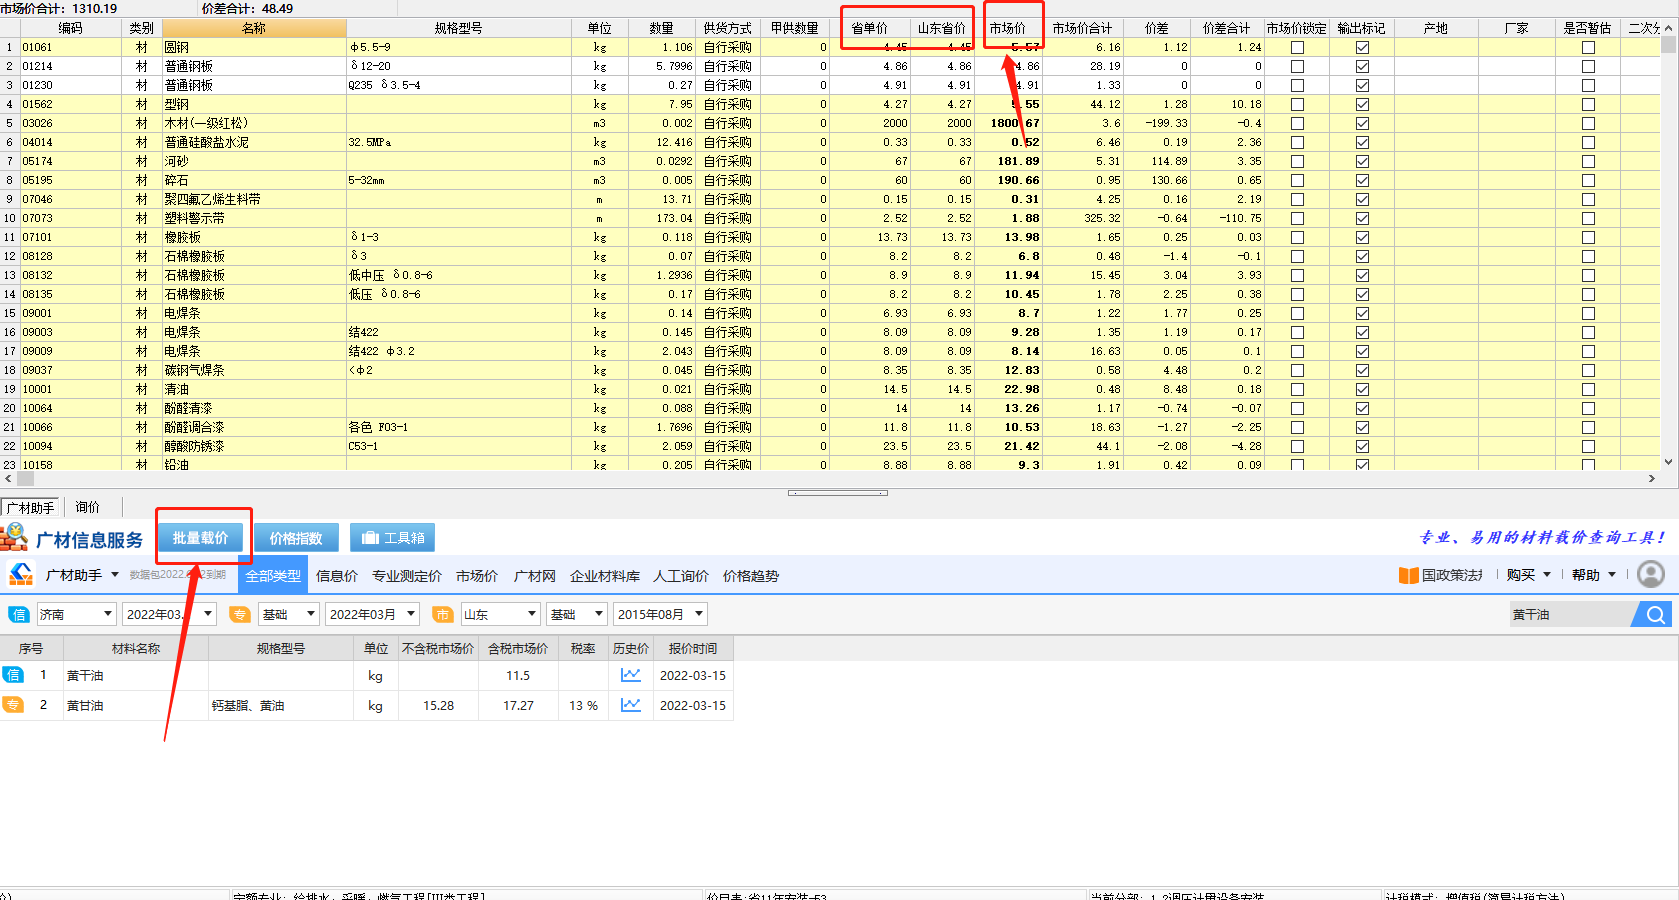Toggle 是否暂估 checkbox for 圆钢 row

[1588, 47]
